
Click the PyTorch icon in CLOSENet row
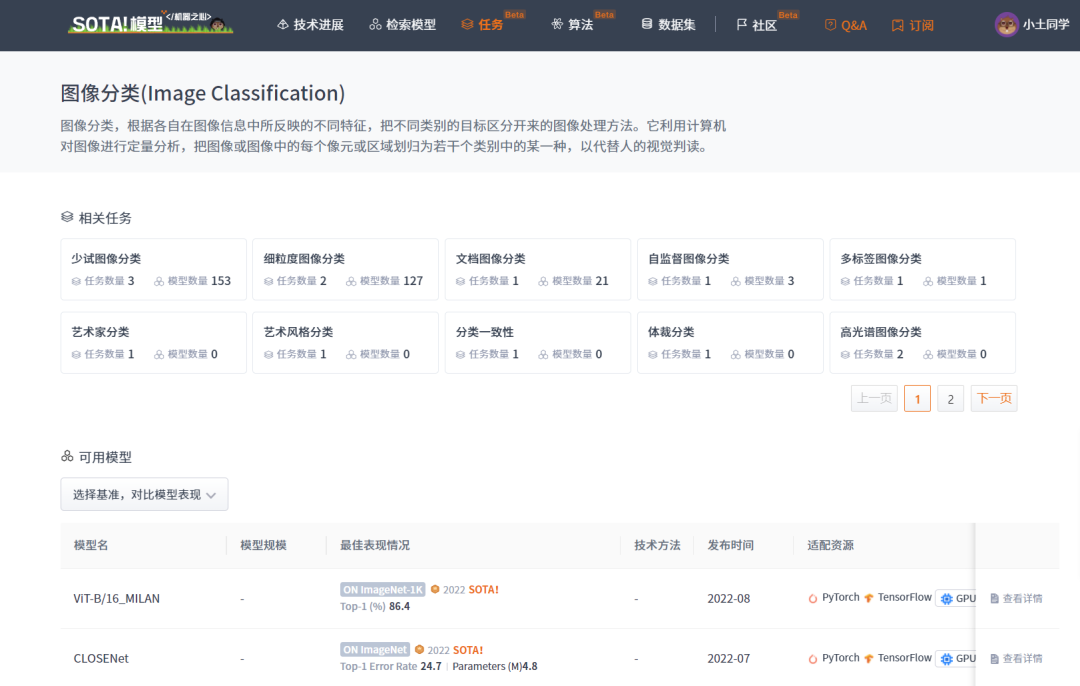(813, 658)
